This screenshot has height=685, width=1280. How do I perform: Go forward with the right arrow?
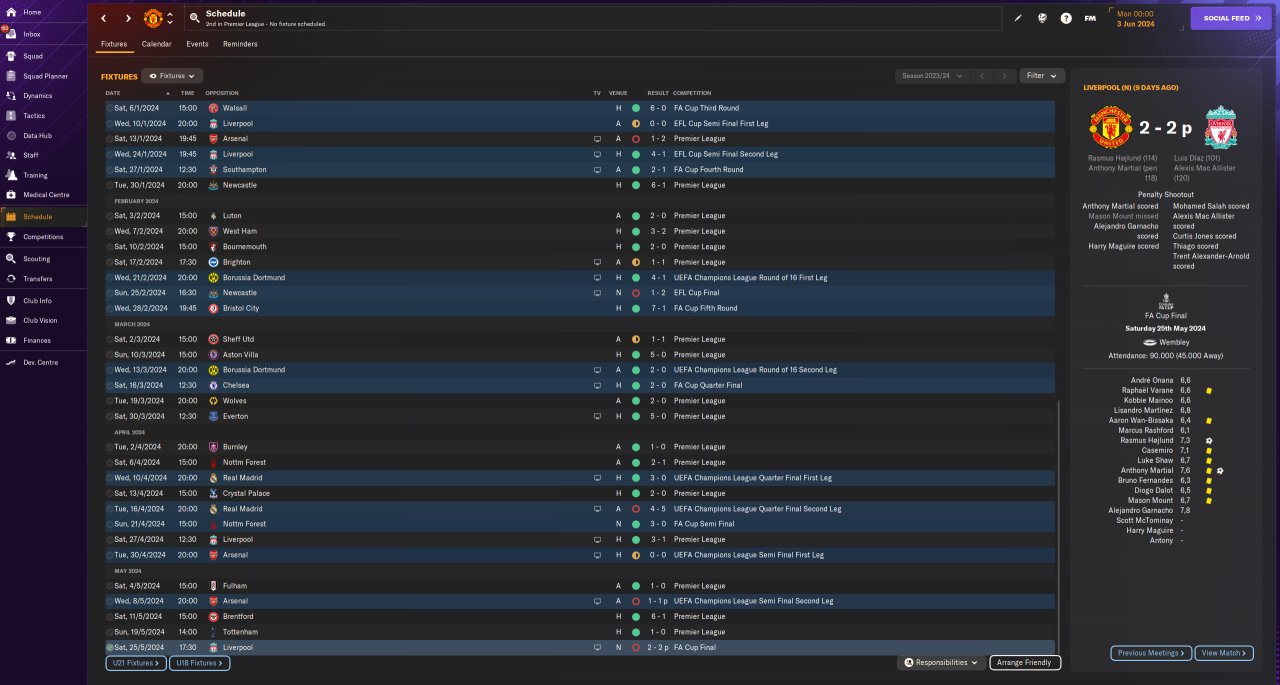[128, 18]
